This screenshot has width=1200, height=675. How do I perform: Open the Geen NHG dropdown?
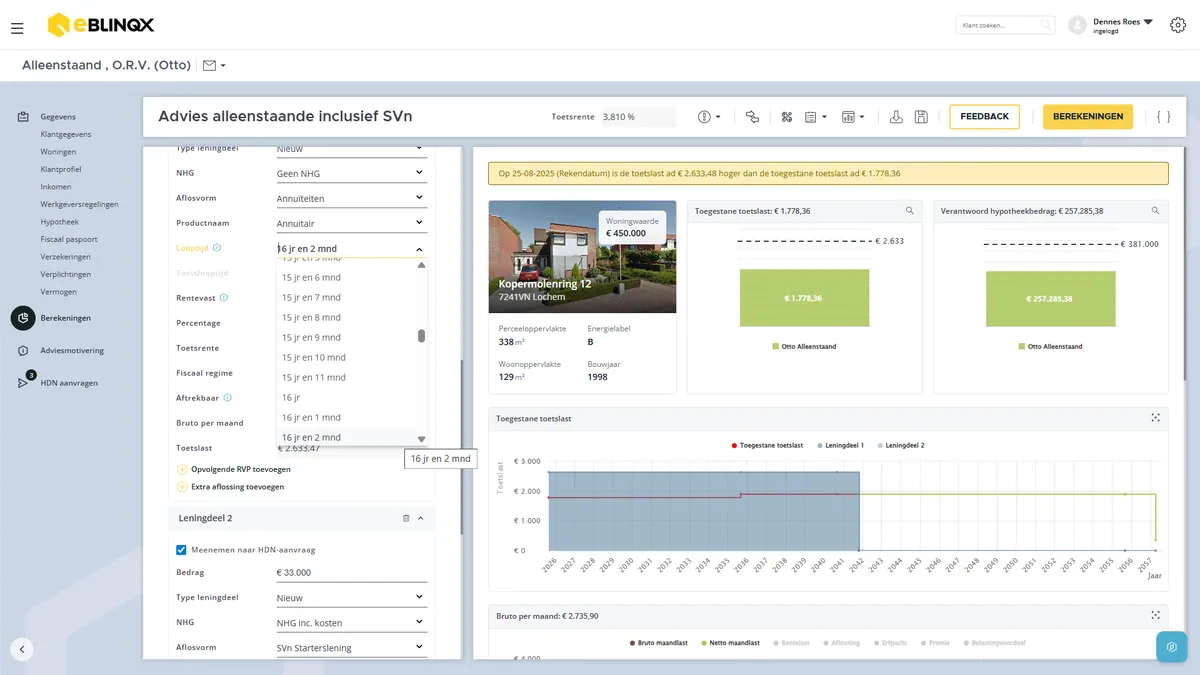click(x=351, y=173)
